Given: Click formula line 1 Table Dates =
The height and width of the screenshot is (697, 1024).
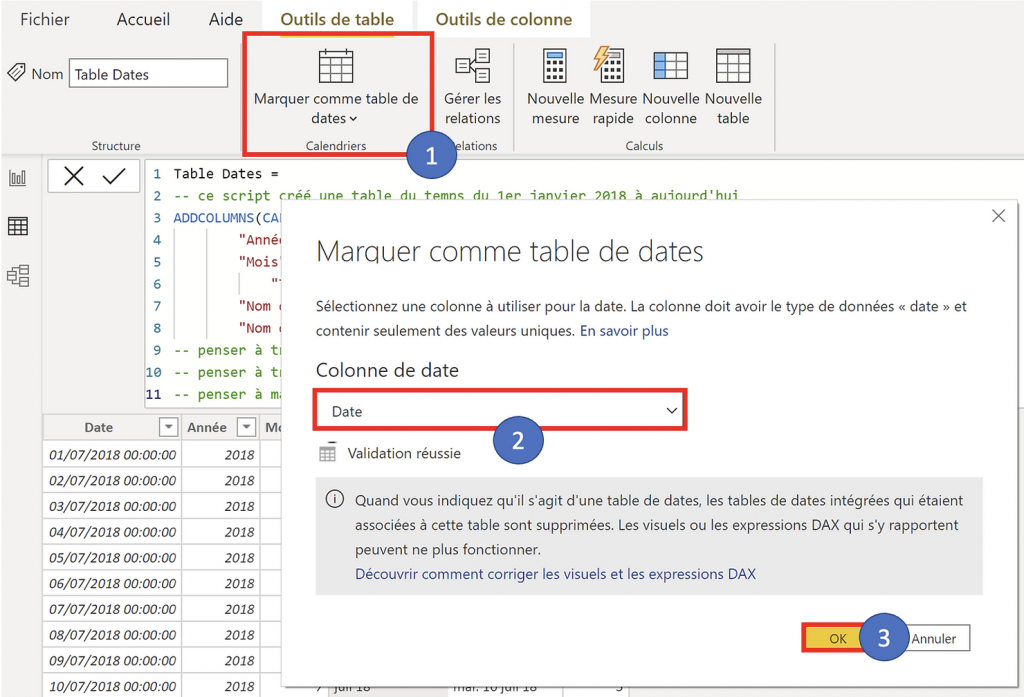Looking at the screenshot, I should point(226,174).
